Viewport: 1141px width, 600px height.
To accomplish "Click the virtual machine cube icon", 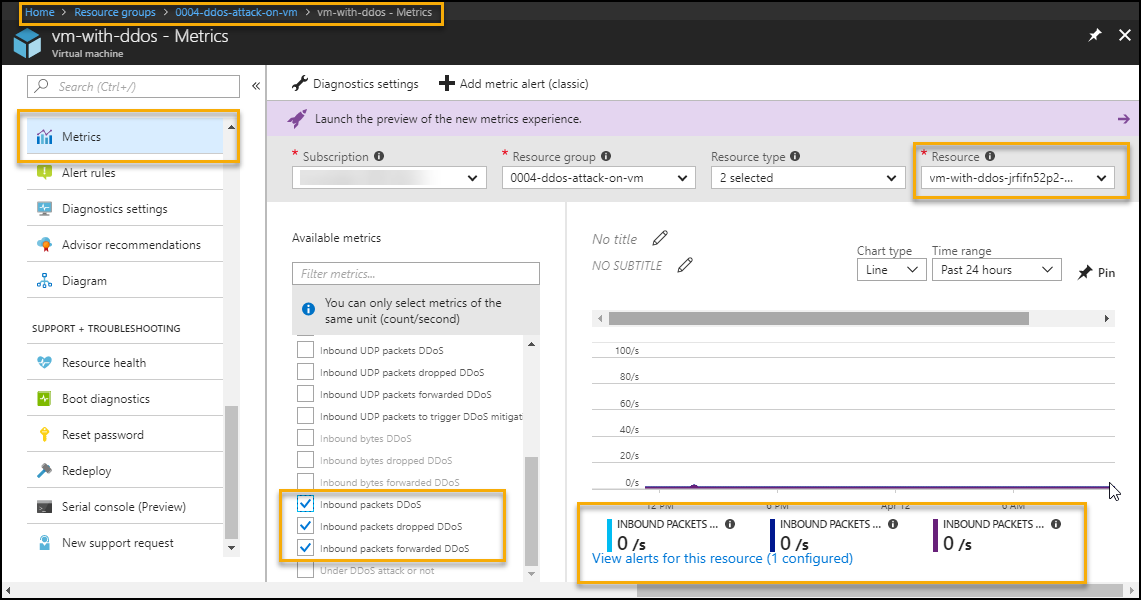I will pos(28,43).
